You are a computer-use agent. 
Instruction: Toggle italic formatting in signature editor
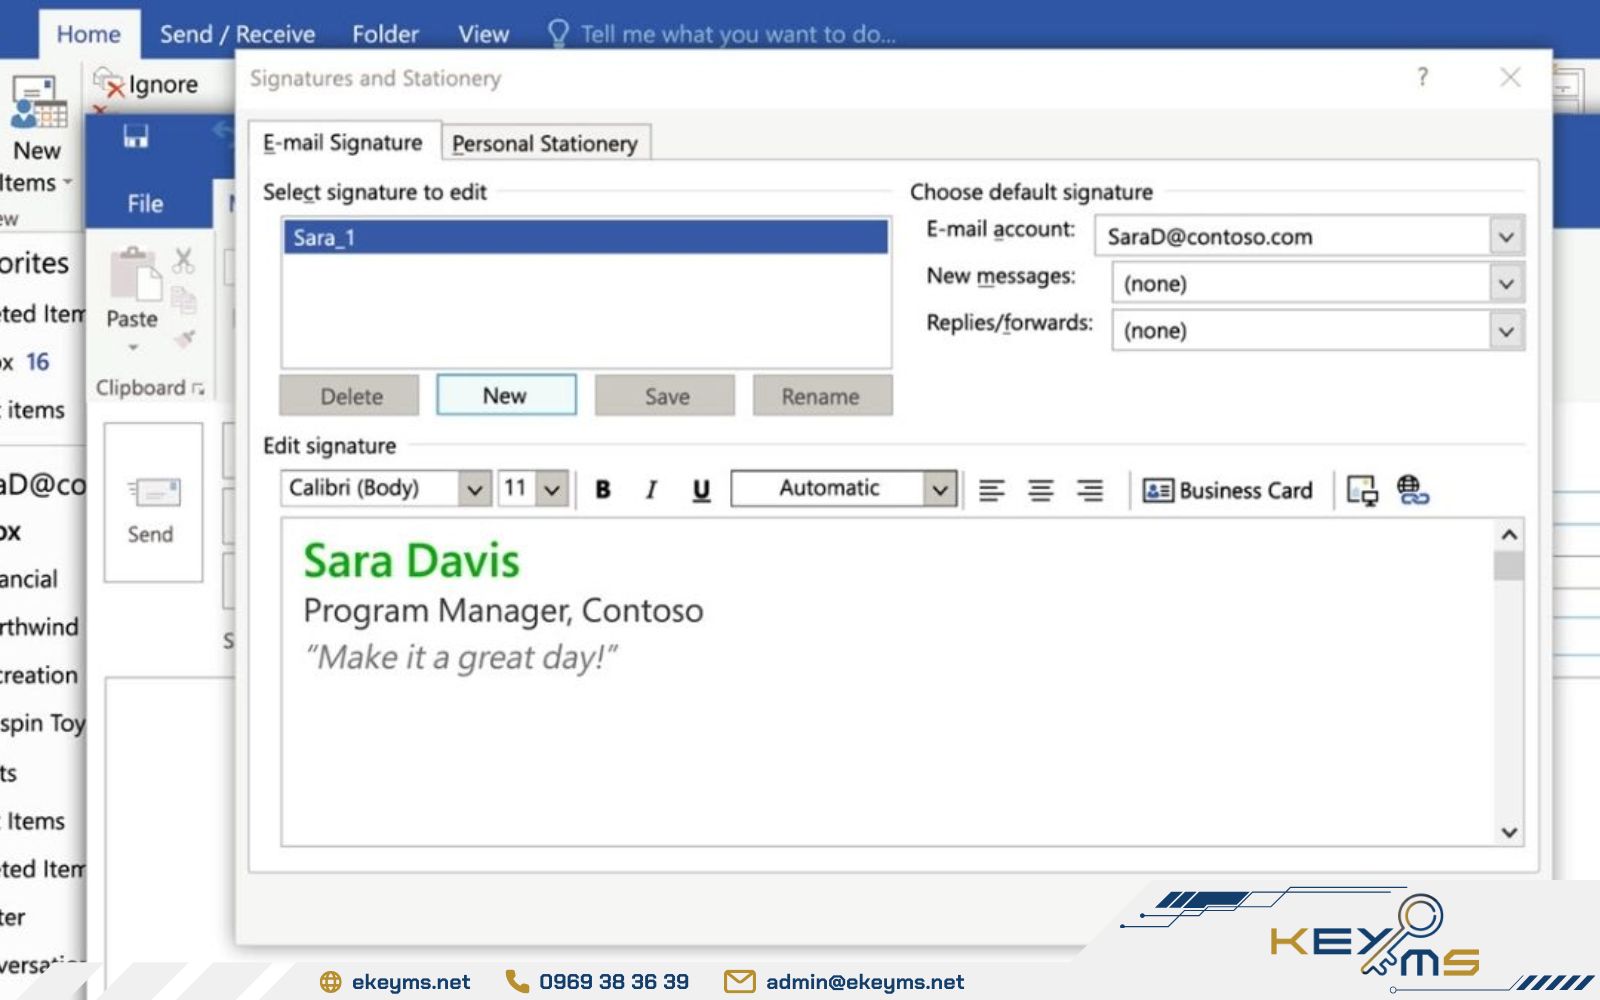[x=651, y=489]
